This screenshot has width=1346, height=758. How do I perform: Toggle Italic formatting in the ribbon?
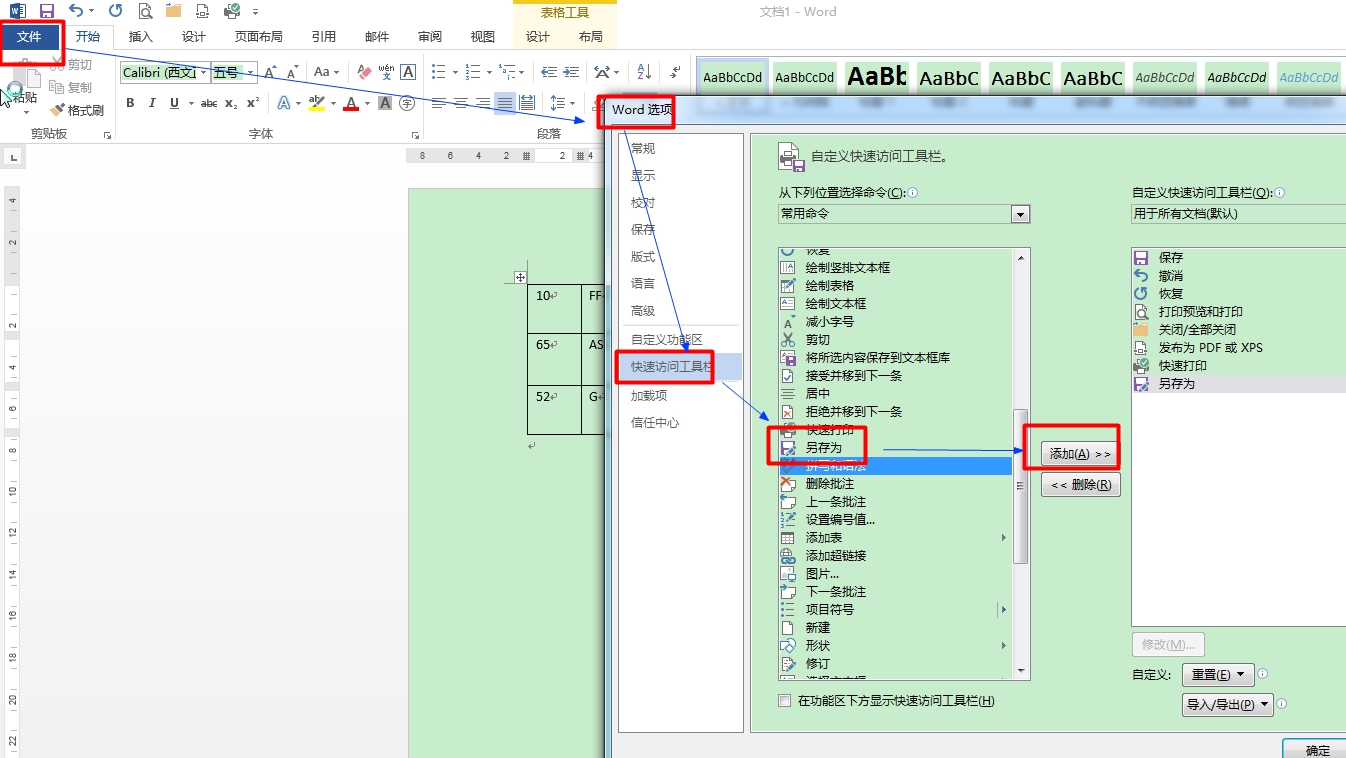coord(152,103)
